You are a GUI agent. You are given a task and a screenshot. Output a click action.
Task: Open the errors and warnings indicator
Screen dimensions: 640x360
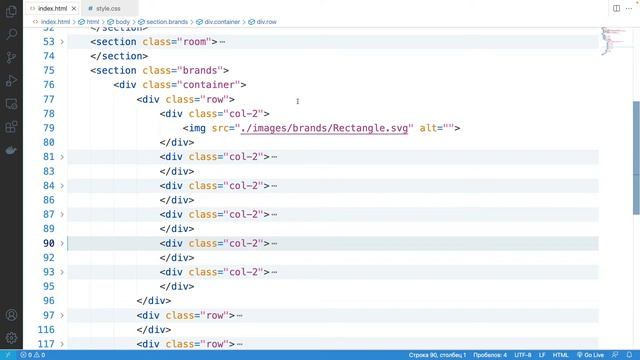click(x=33, y=355)
